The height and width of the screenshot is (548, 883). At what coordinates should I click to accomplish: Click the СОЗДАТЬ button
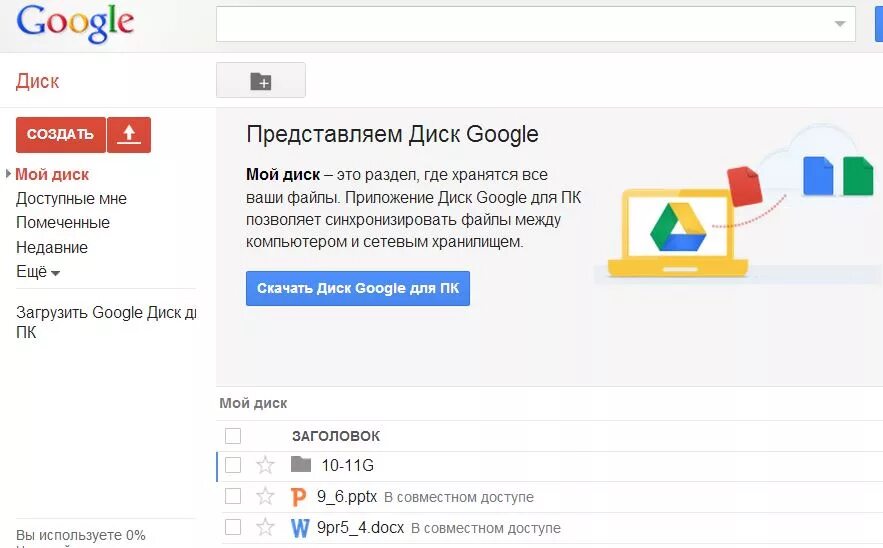60,135
